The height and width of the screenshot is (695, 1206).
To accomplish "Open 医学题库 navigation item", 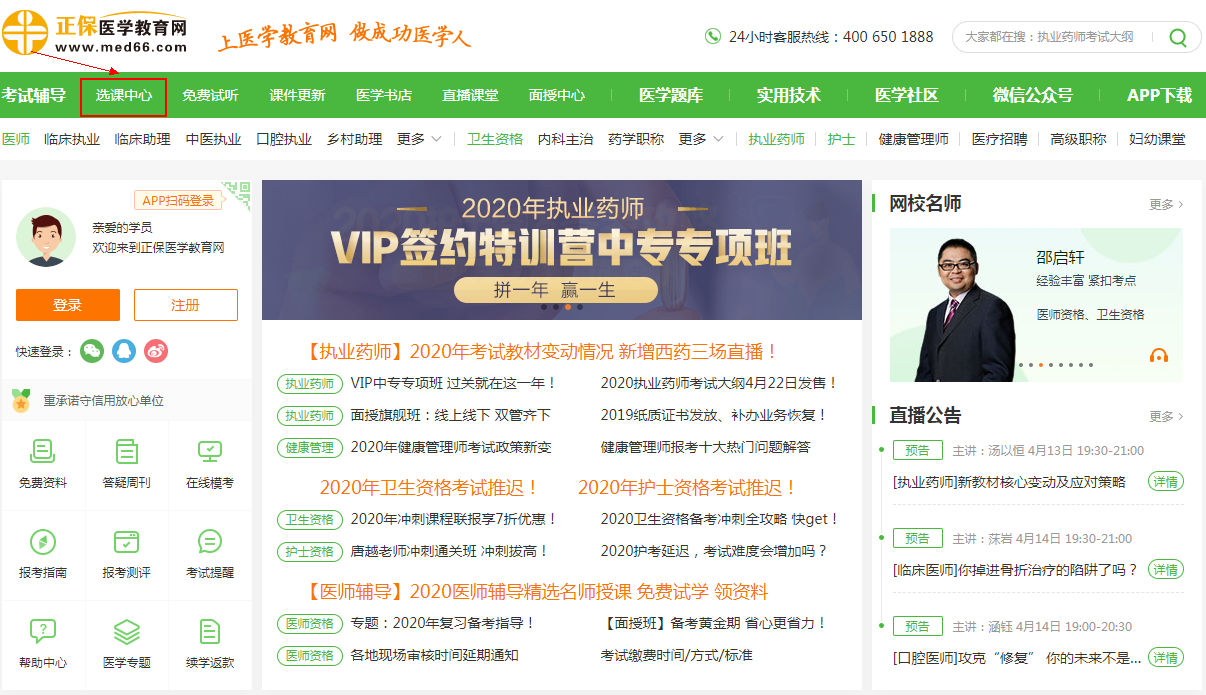I will 671,96.
